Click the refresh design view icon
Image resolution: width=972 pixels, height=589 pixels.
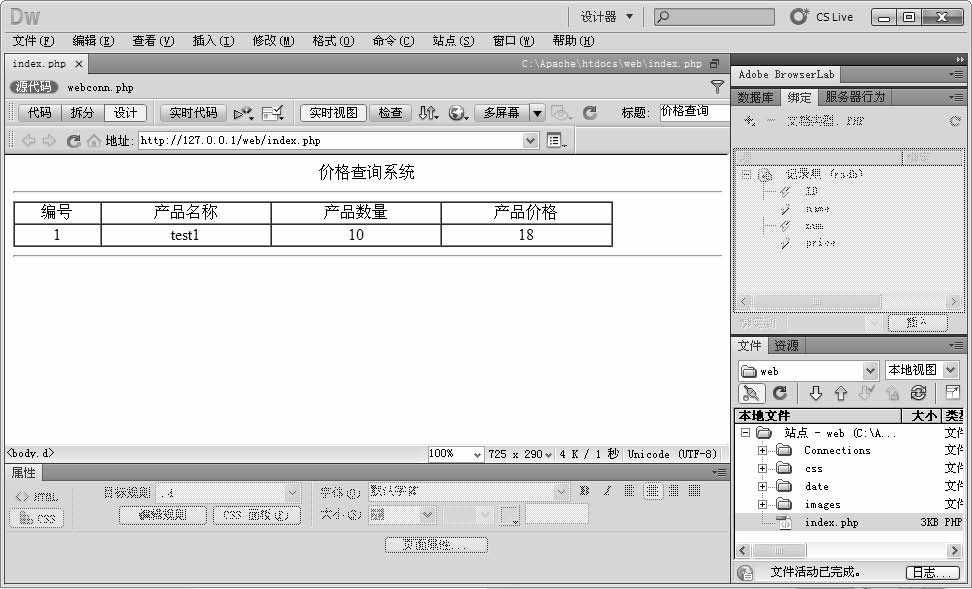(590, 113)
